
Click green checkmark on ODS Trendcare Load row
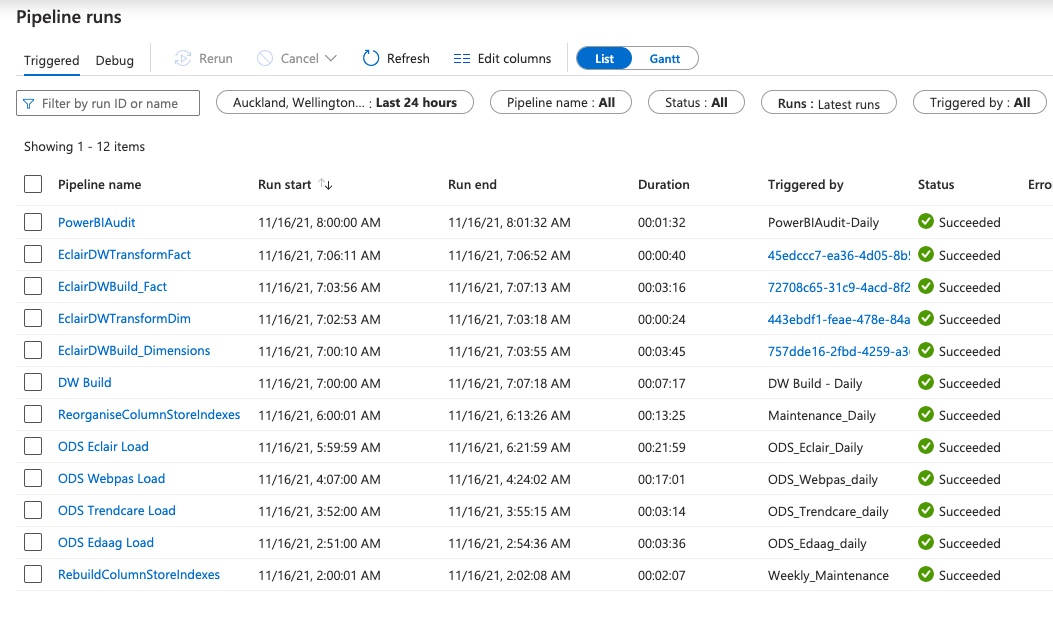click(926, 510)
